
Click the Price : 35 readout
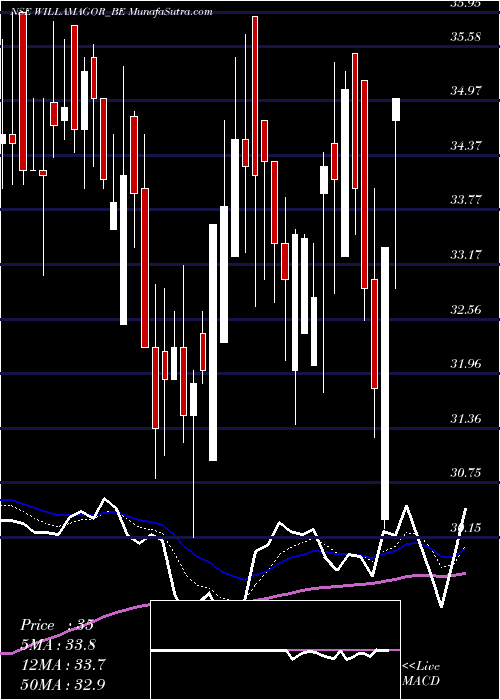(57, 625)
